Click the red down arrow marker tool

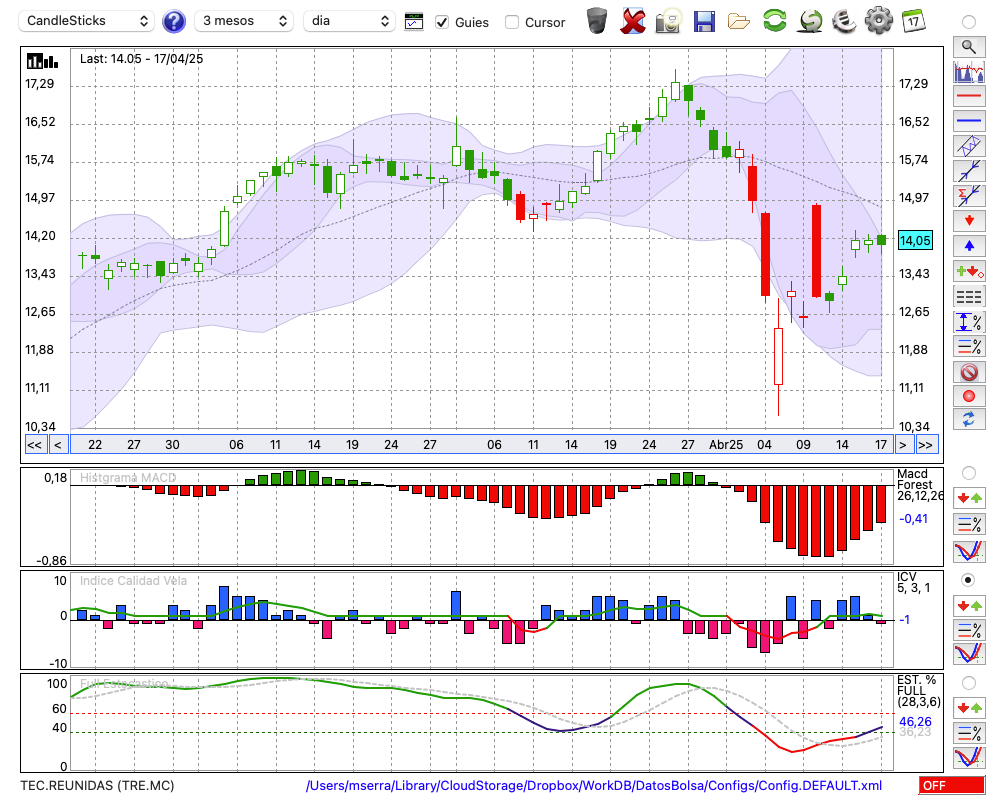pos(969,221)
